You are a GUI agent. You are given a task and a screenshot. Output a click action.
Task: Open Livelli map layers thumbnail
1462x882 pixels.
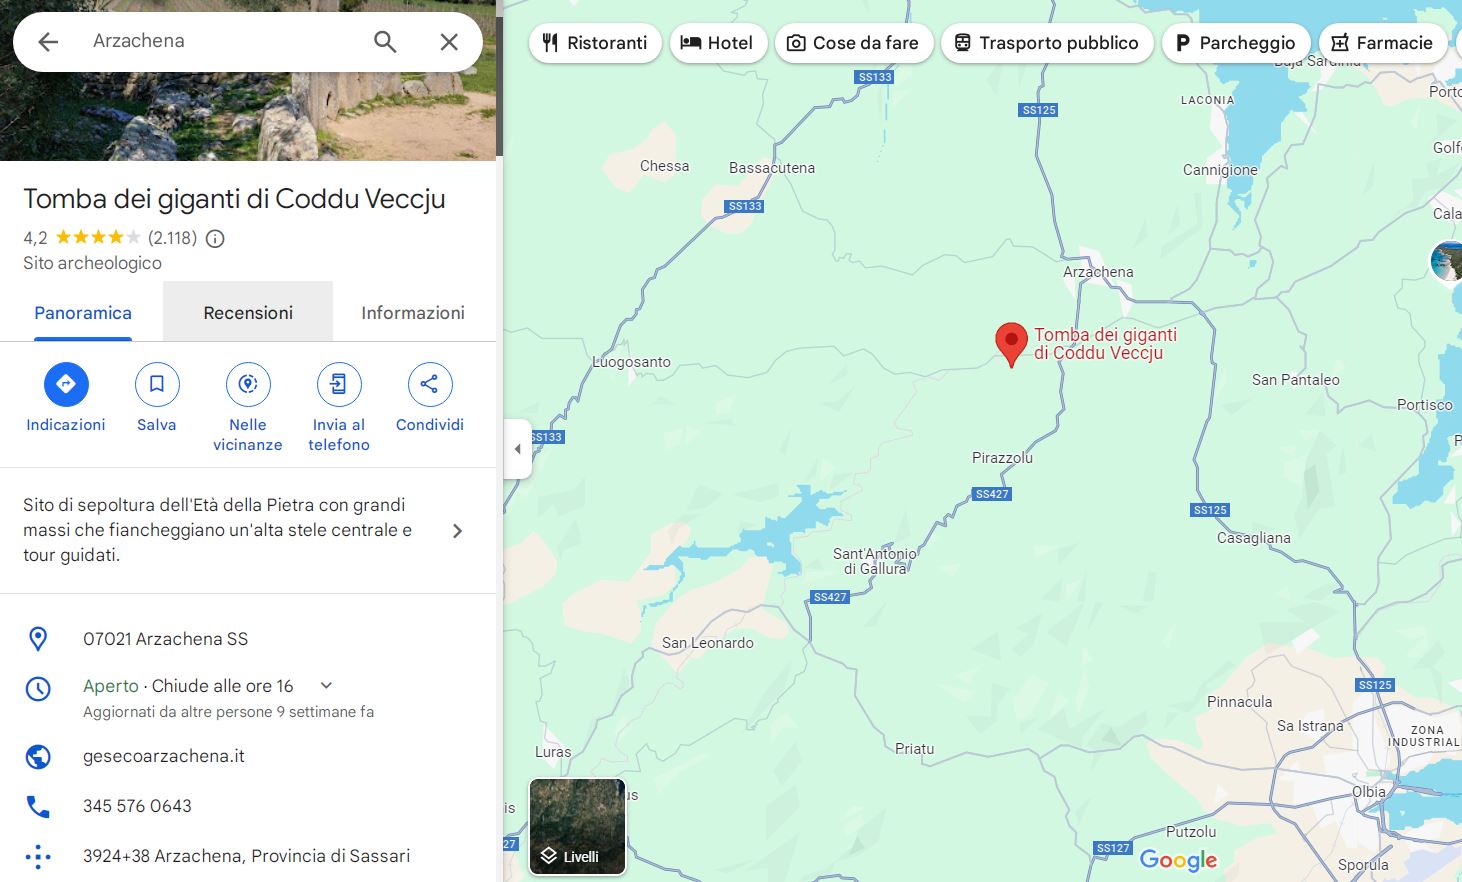click(x=577, y=827)
